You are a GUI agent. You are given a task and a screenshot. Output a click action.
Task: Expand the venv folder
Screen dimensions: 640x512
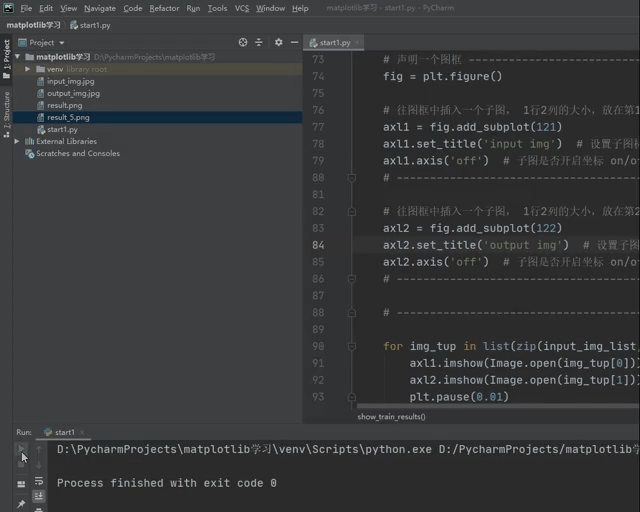pos(27,69)
